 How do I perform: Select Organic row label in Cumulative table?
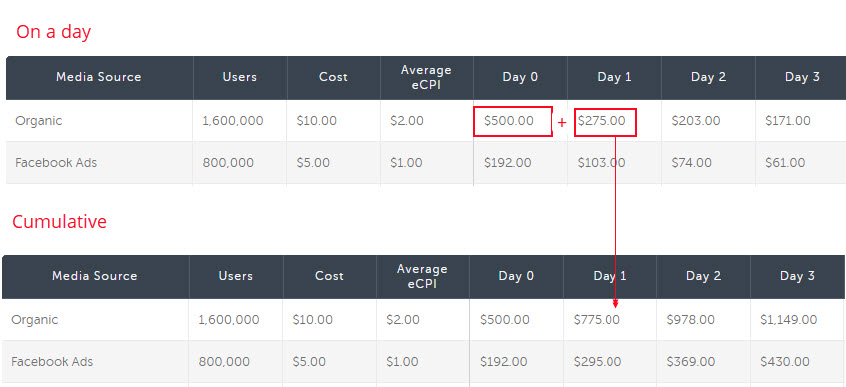[x=35, y=320]
